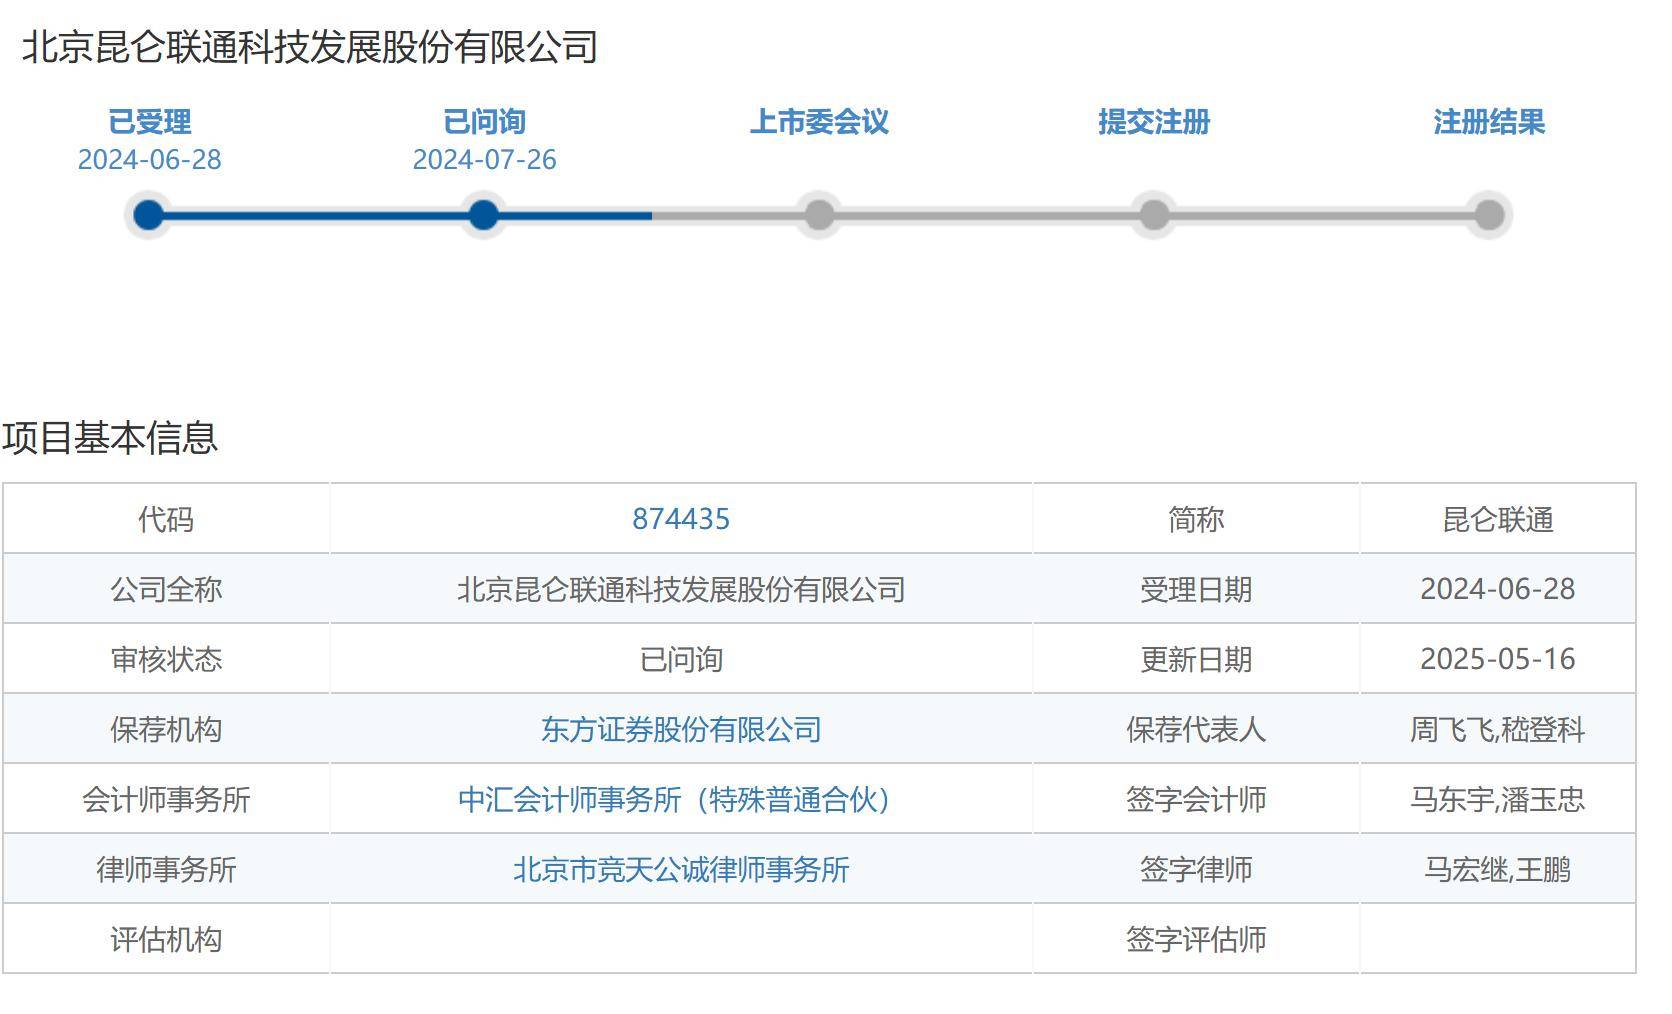Open 北京市竞天公诚律师事务所 law firm link
The image size is (1672, 1014).
tap(680, 869)
